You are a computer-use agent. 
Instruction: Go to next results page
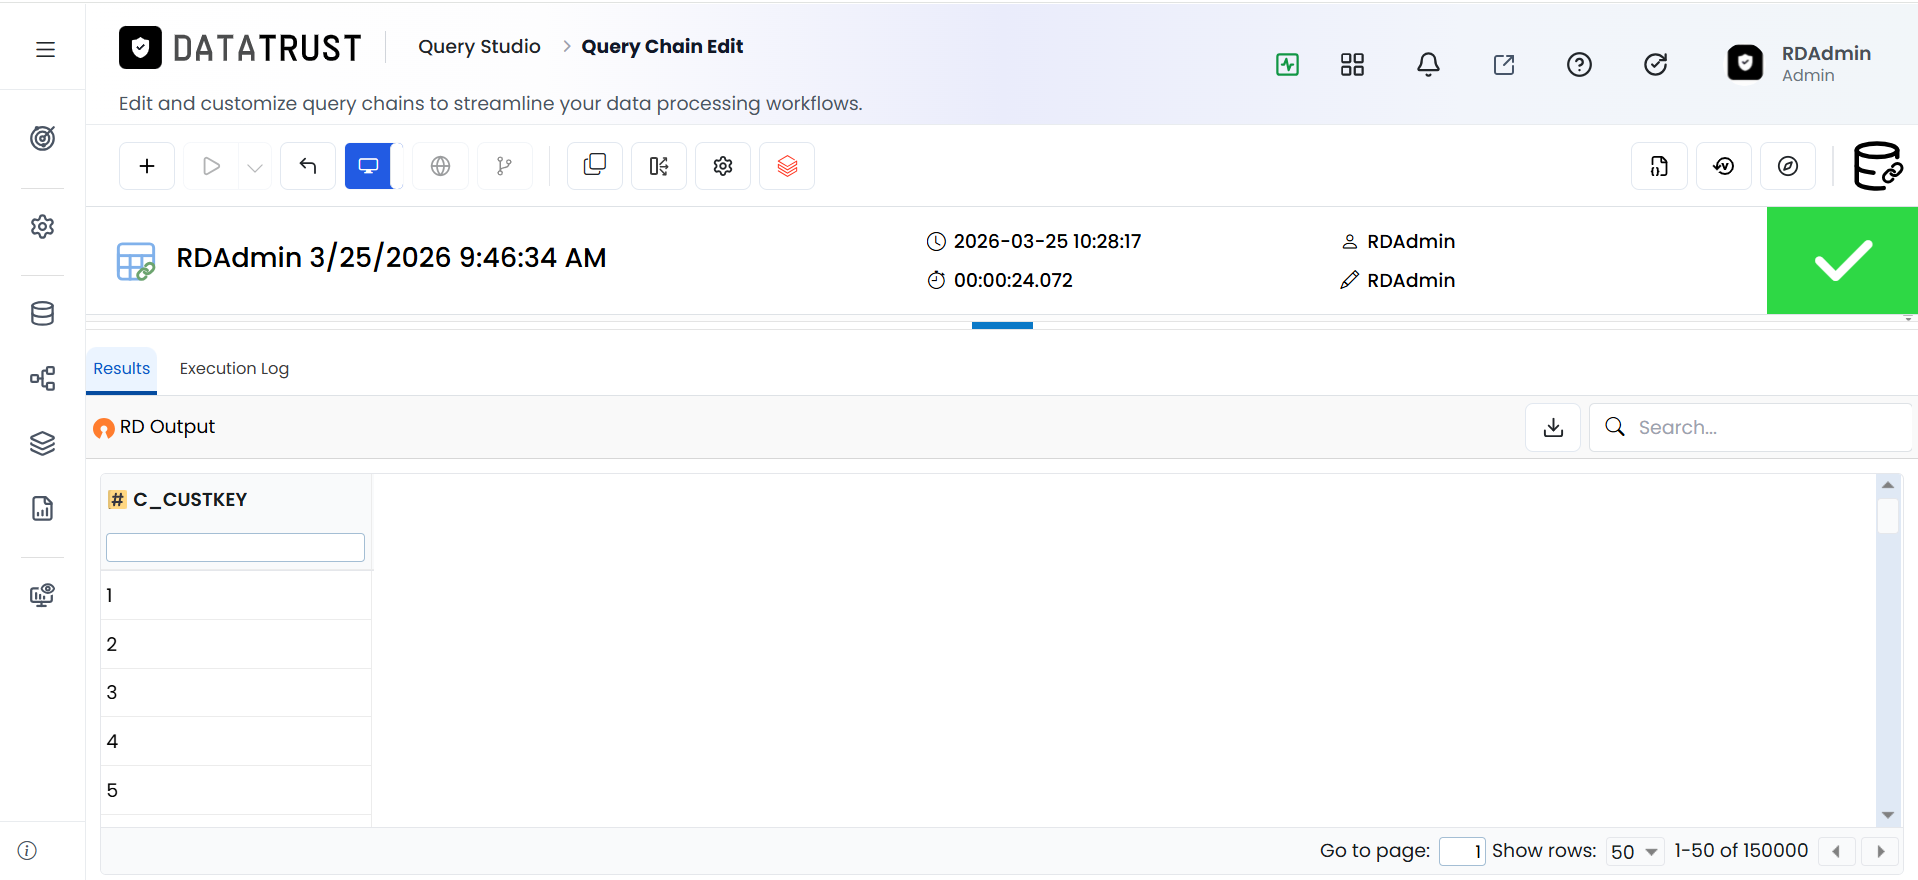click(x=1881, y=852)
